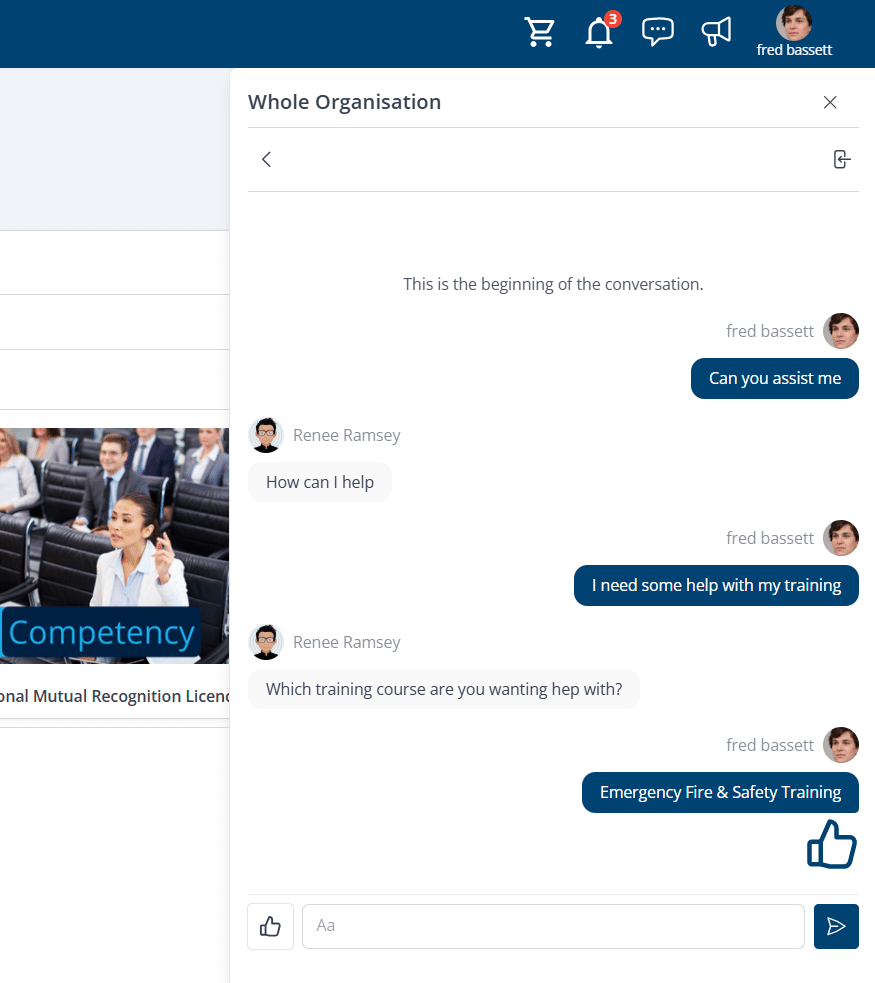Click the Whole Organisation chat title

pyautogui.click(x=344, y=102)
